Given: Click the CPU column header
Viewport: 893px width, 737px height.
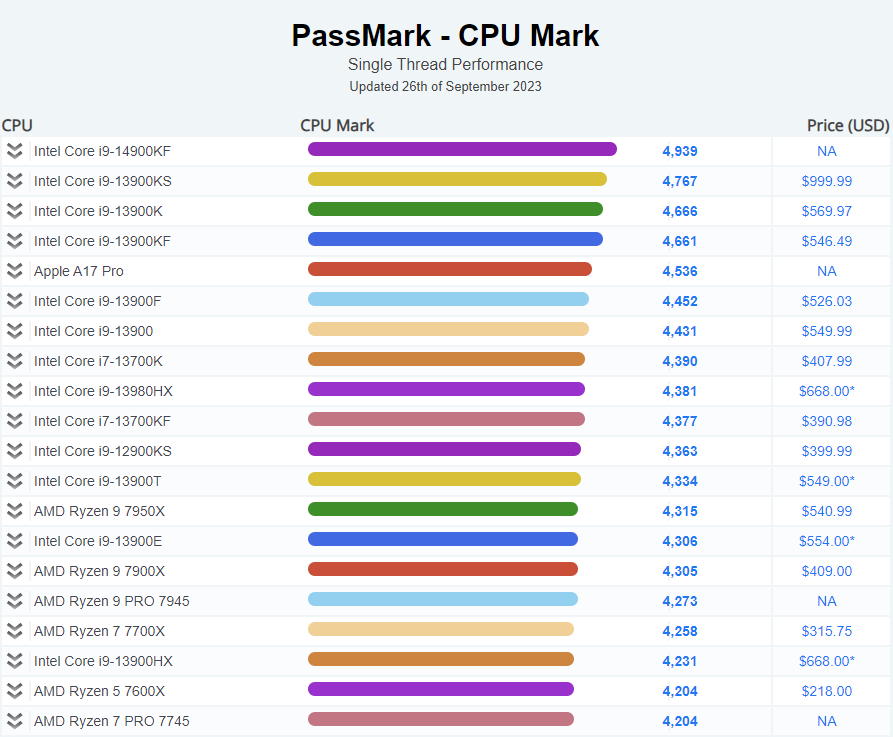Looking at the screenshot, I should tap(17, 125).
